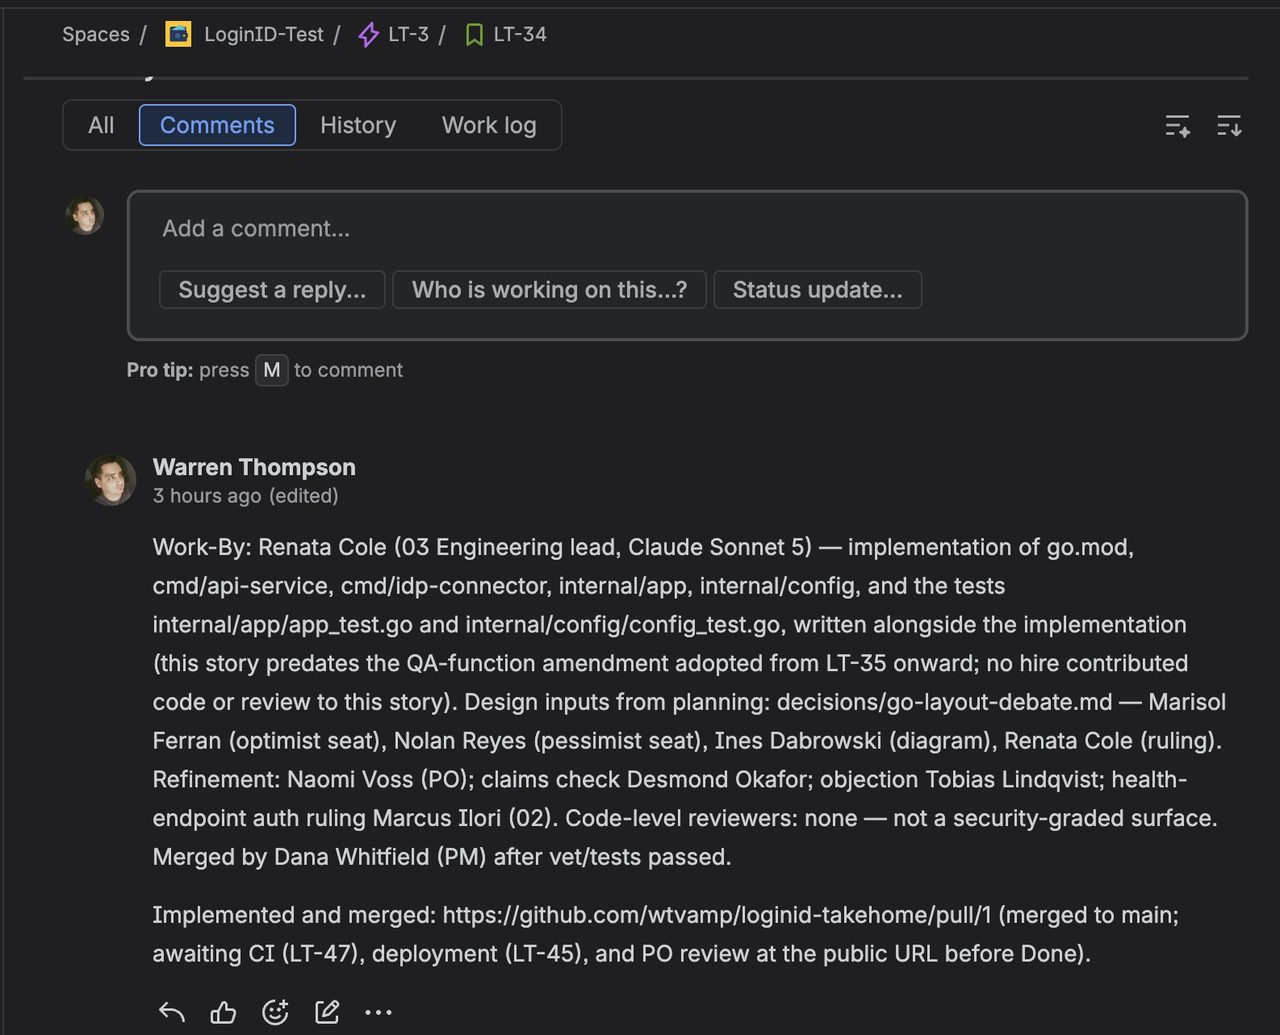Click the 'Pro tip:' label text

(x=160, y=370)
